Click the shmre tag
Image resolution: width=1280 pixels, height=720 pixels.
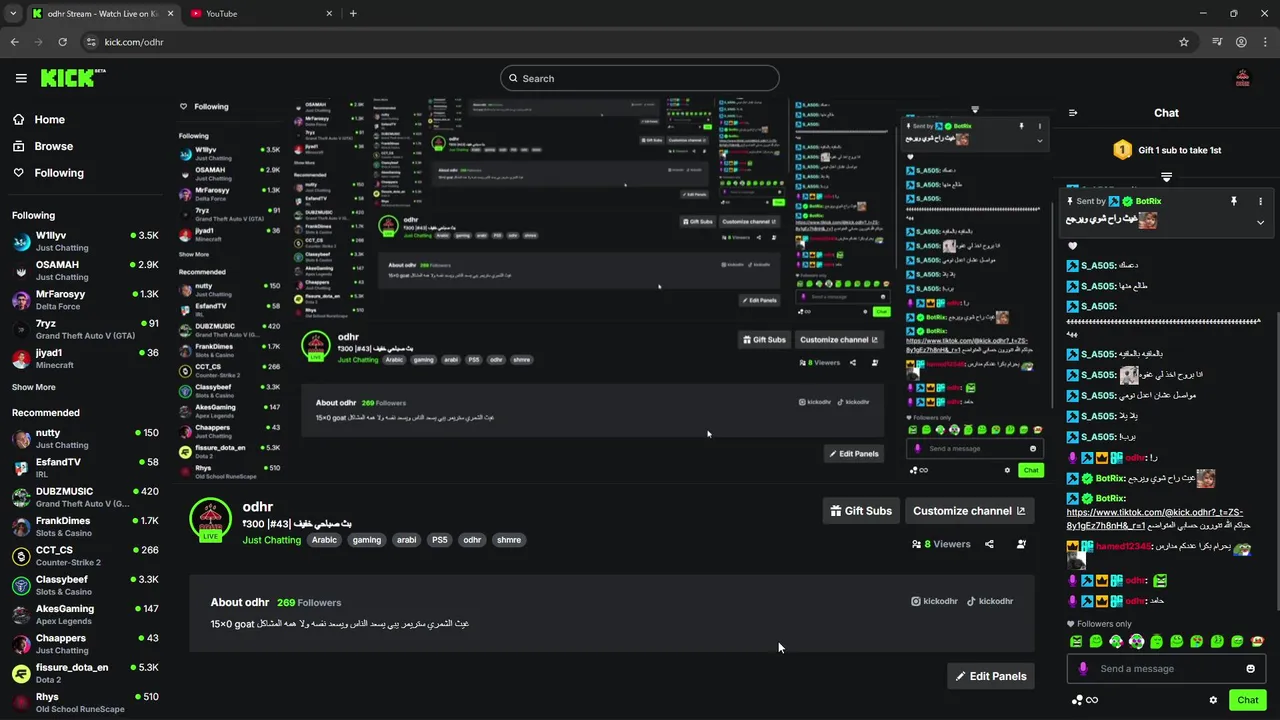(509, 540)
